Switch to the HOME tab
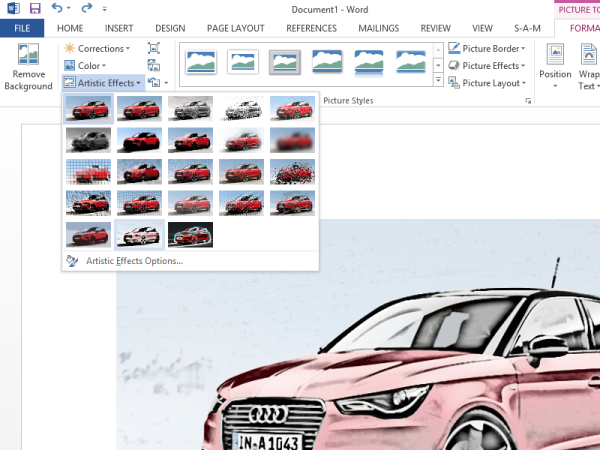This screenshot has height=450, width=600. point(70,28)
